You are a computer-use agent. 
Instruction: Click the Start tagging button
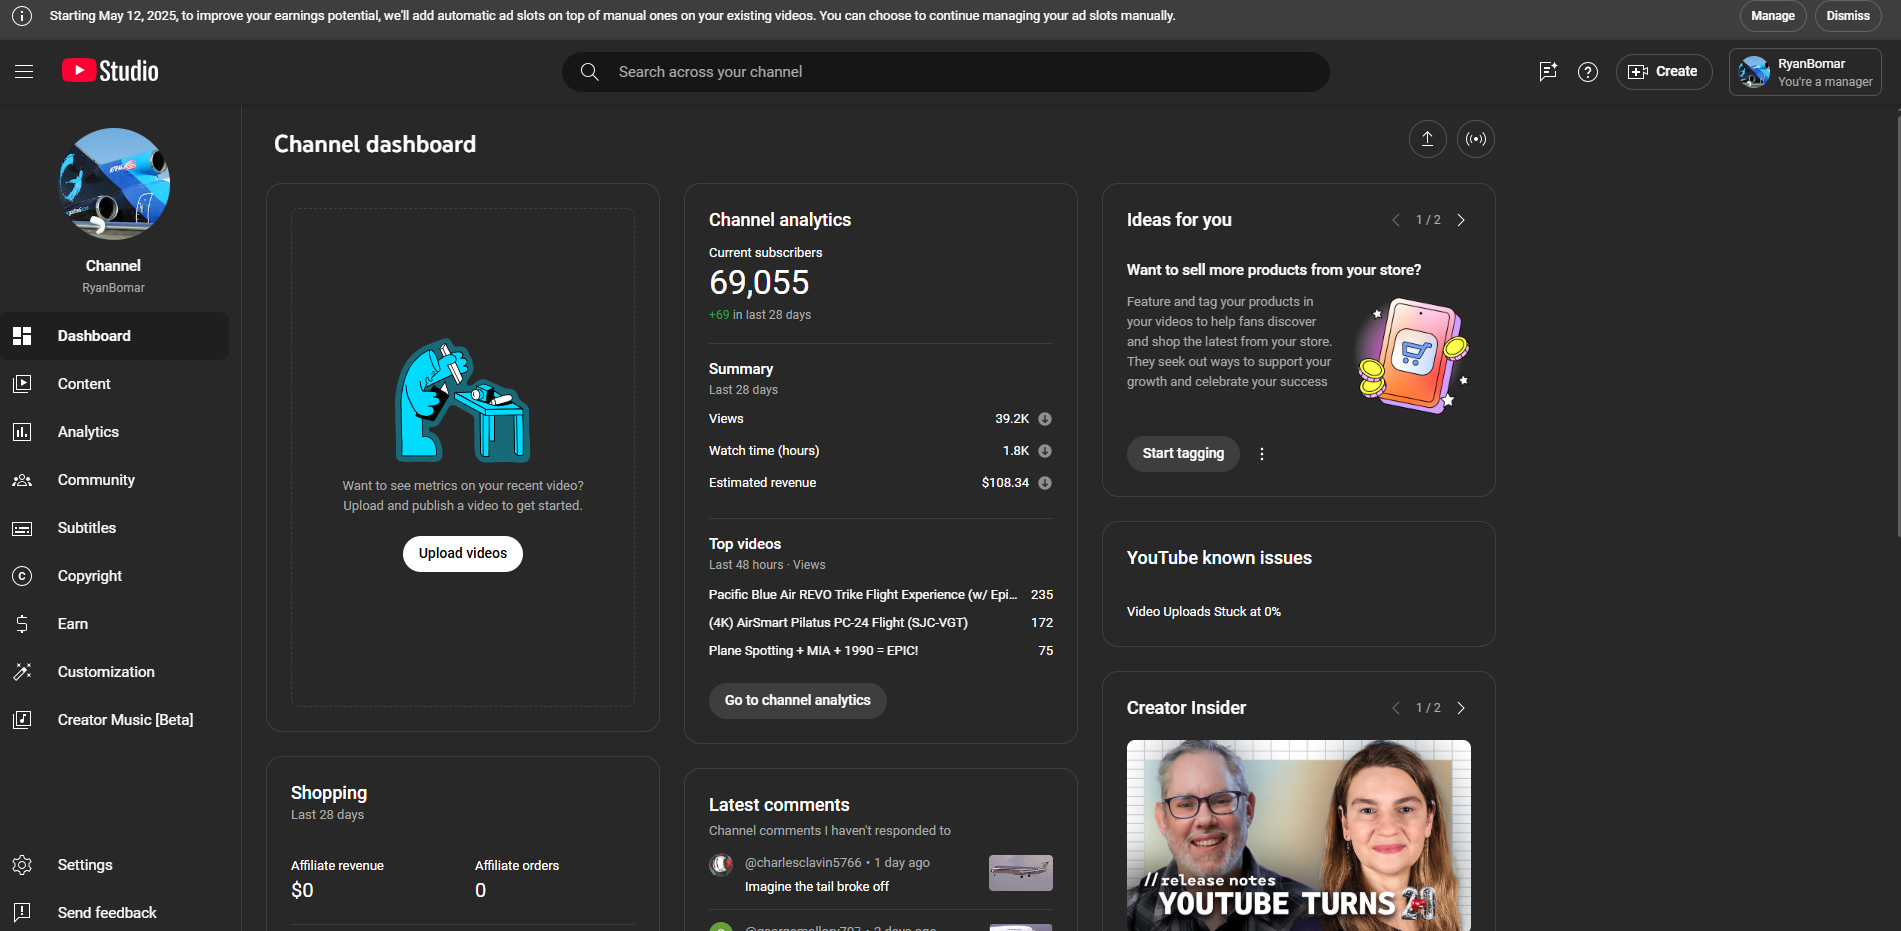coord(1183,454)
